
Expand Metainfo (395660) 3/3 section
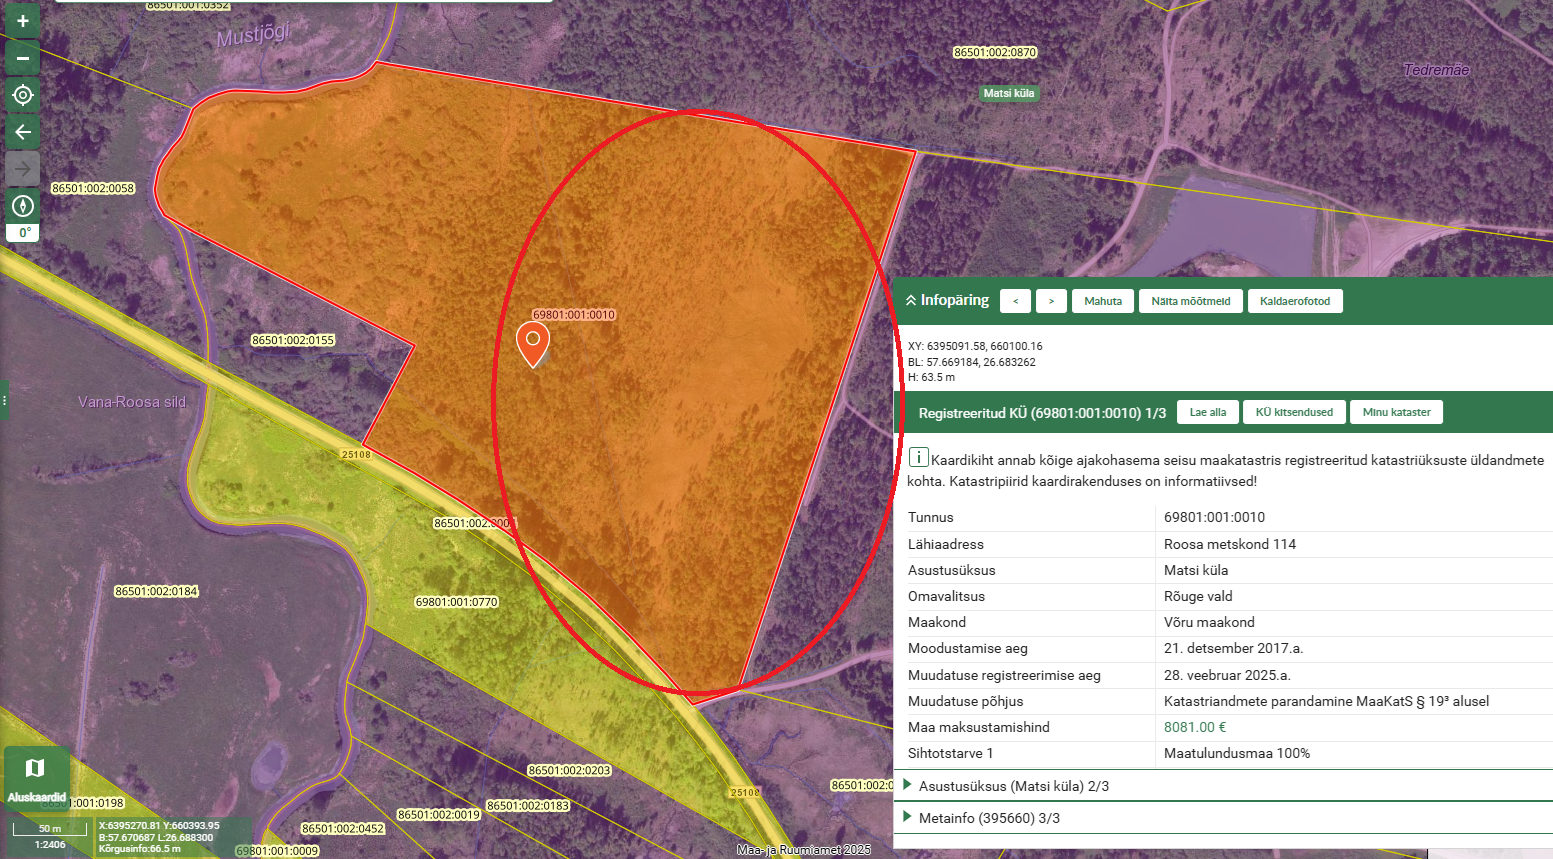click(988, 818)
